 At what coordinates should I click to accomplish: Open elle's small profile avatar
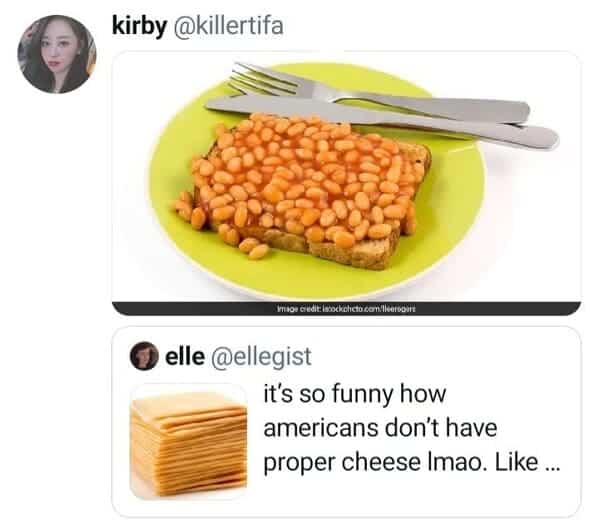click(144, 356)
